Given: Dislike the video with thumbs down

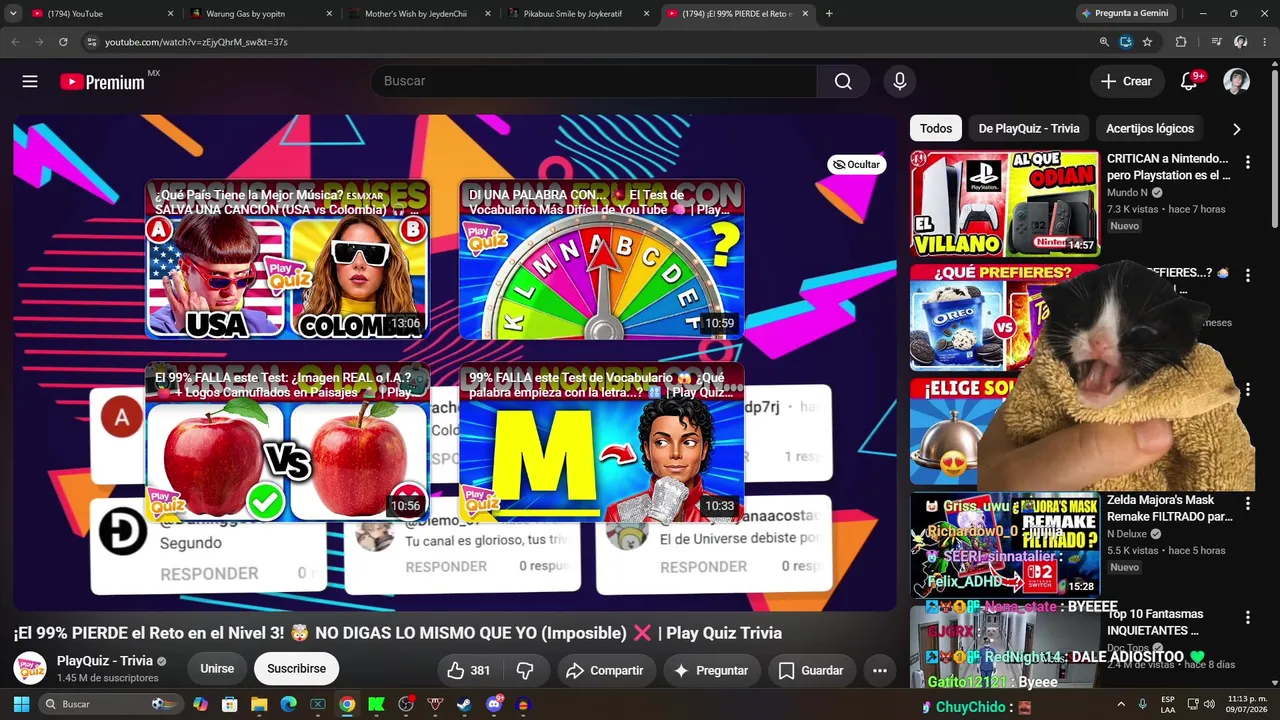Looking at the screenshot, I should pos(525,670).
